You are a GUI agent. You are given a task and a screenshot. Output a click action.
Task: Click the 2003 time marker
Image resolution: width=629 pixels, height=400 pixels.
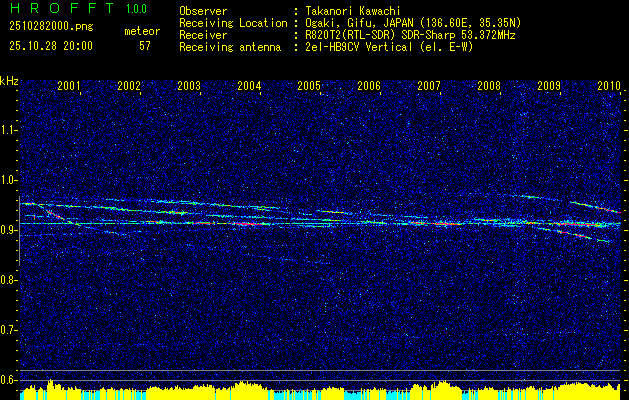[189, 85]
